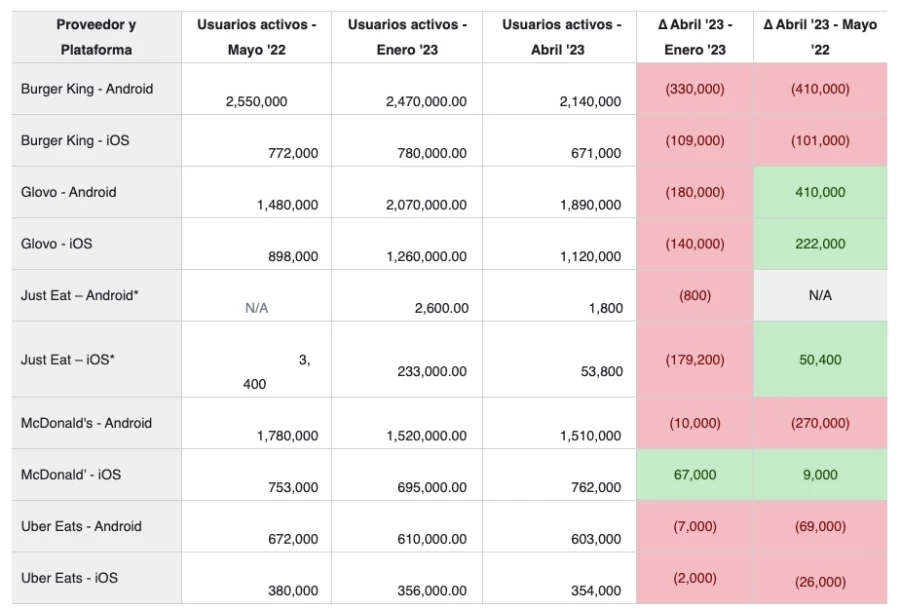Select the 'Uber Eats - iOS' row label

click(96, 578)
